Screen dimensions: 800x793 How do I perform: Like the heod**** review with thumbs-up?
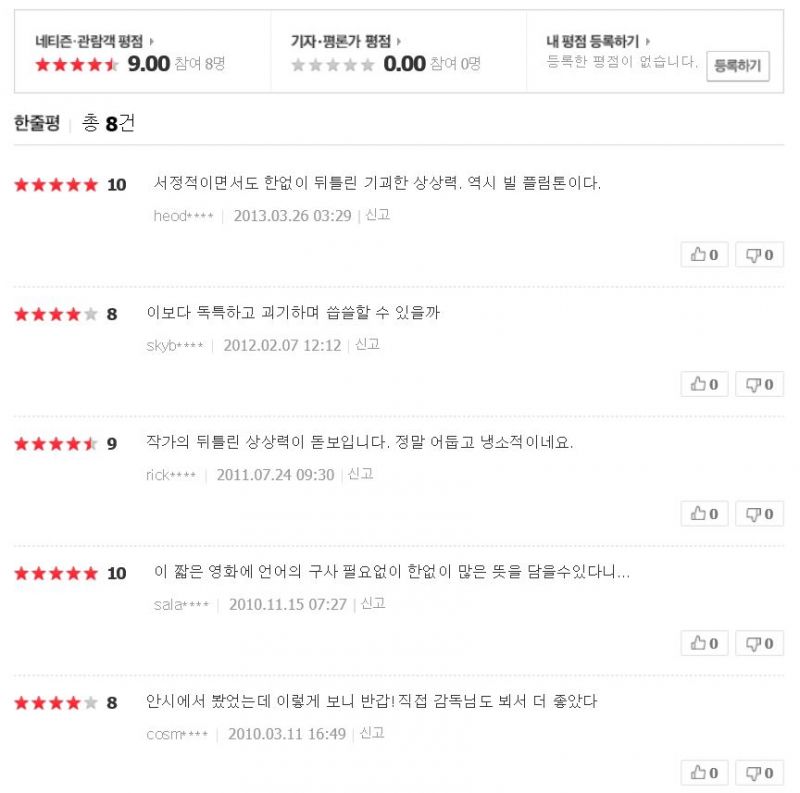704,255
